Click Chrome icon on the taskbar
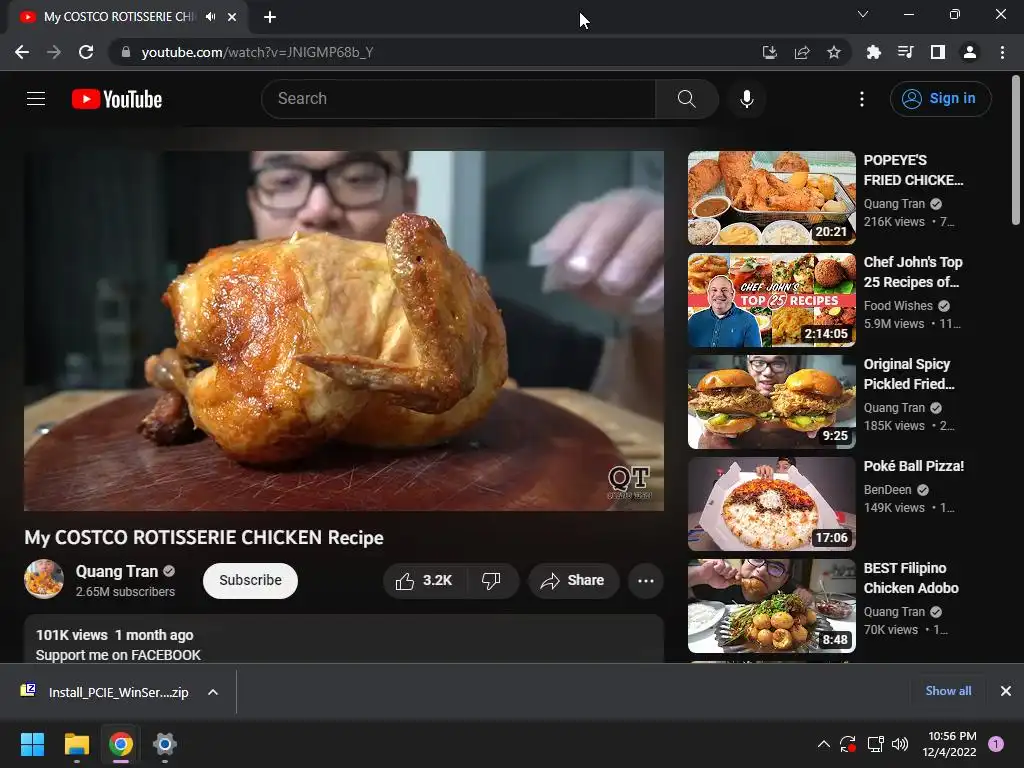The width and height of the screenshot is (1024, 768). point(121,744)
